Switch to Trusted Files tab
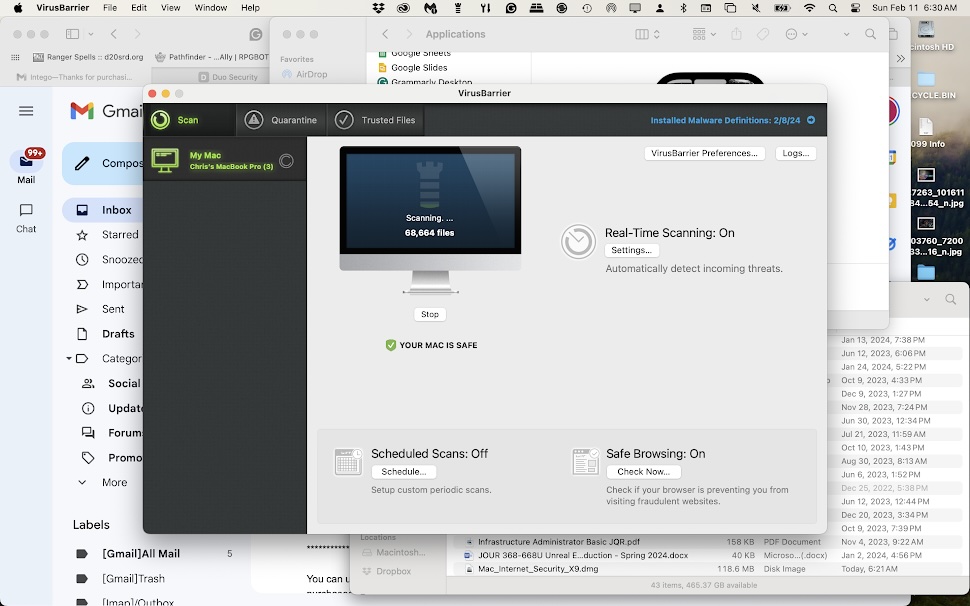 tap(376, 120)
